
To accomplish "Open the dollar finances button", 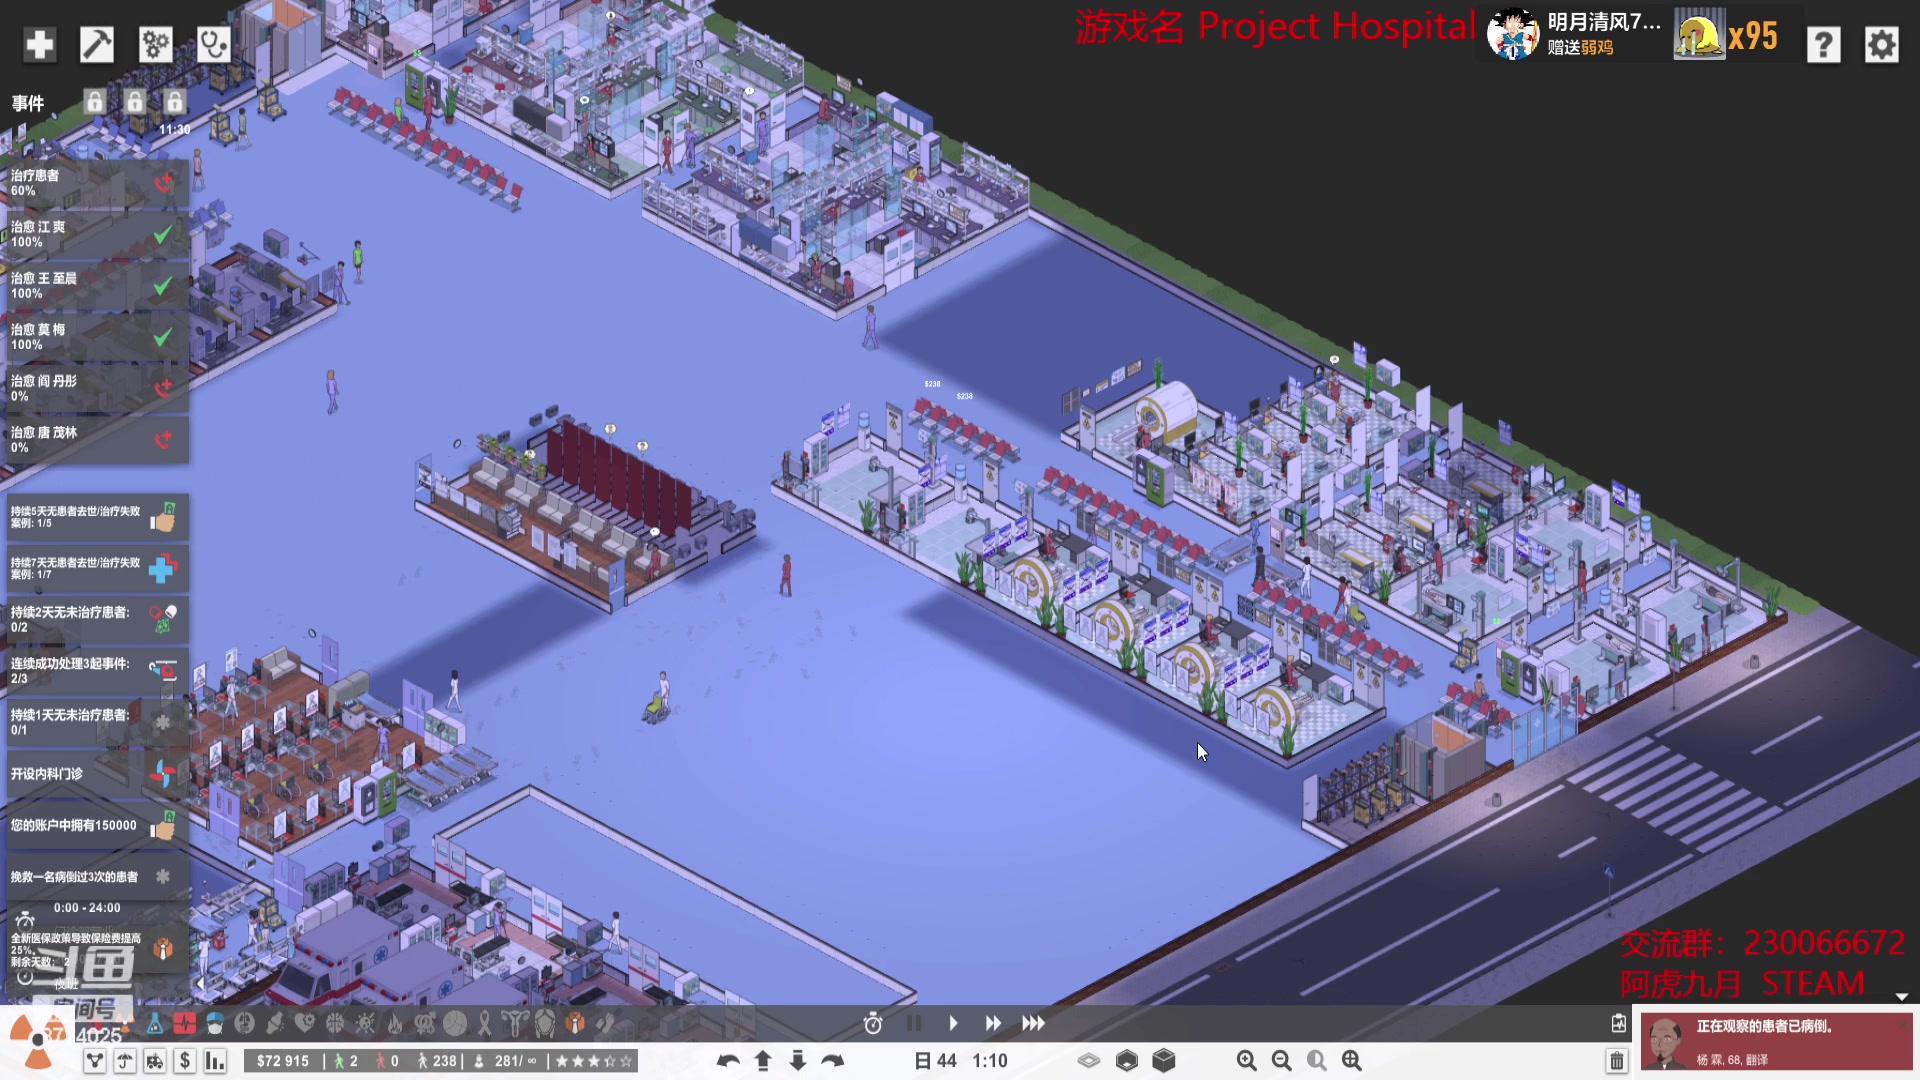I will point(185,1061).
